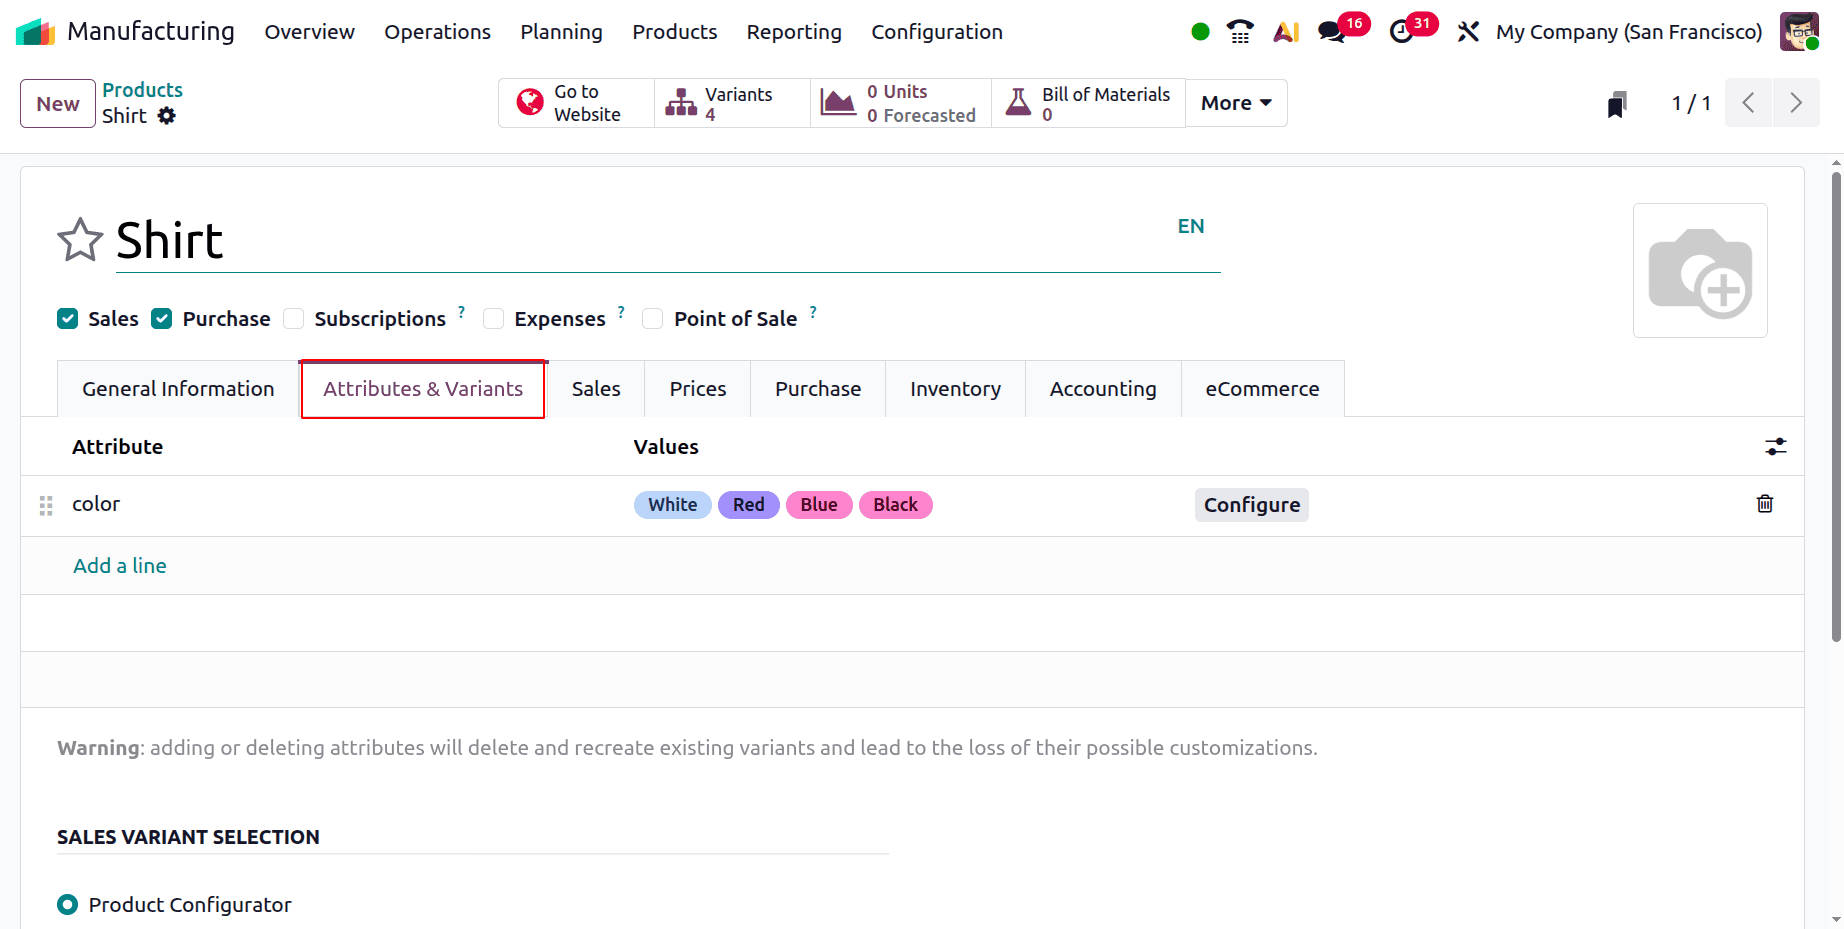Screen dimensions: 1844x929
Task: Open the debug tools wrench icon
Action: click(x=1468, y=32)
